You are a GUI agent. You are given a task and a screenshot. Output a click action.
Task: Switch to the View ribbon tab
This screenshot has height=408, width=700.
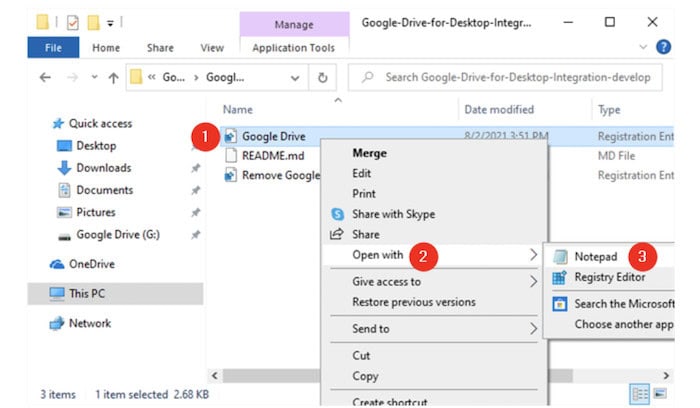[212, 48]
